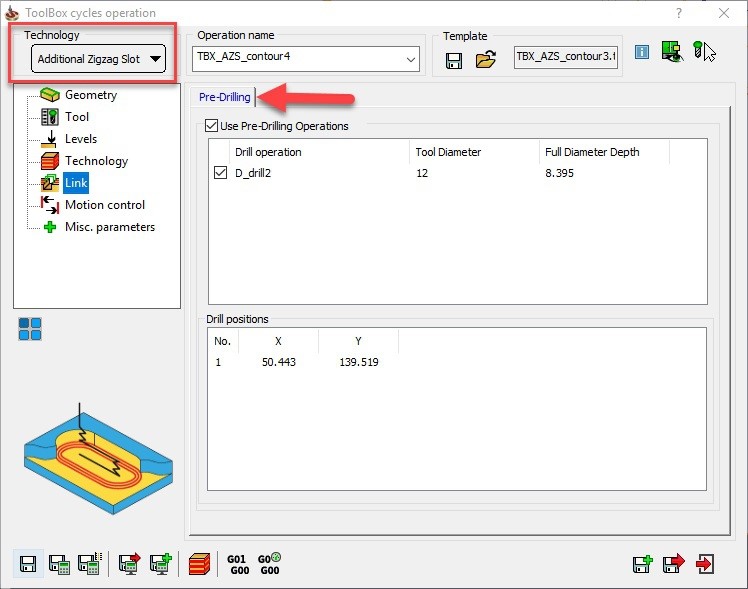Open the Technology dropdown

coord(98,59)
